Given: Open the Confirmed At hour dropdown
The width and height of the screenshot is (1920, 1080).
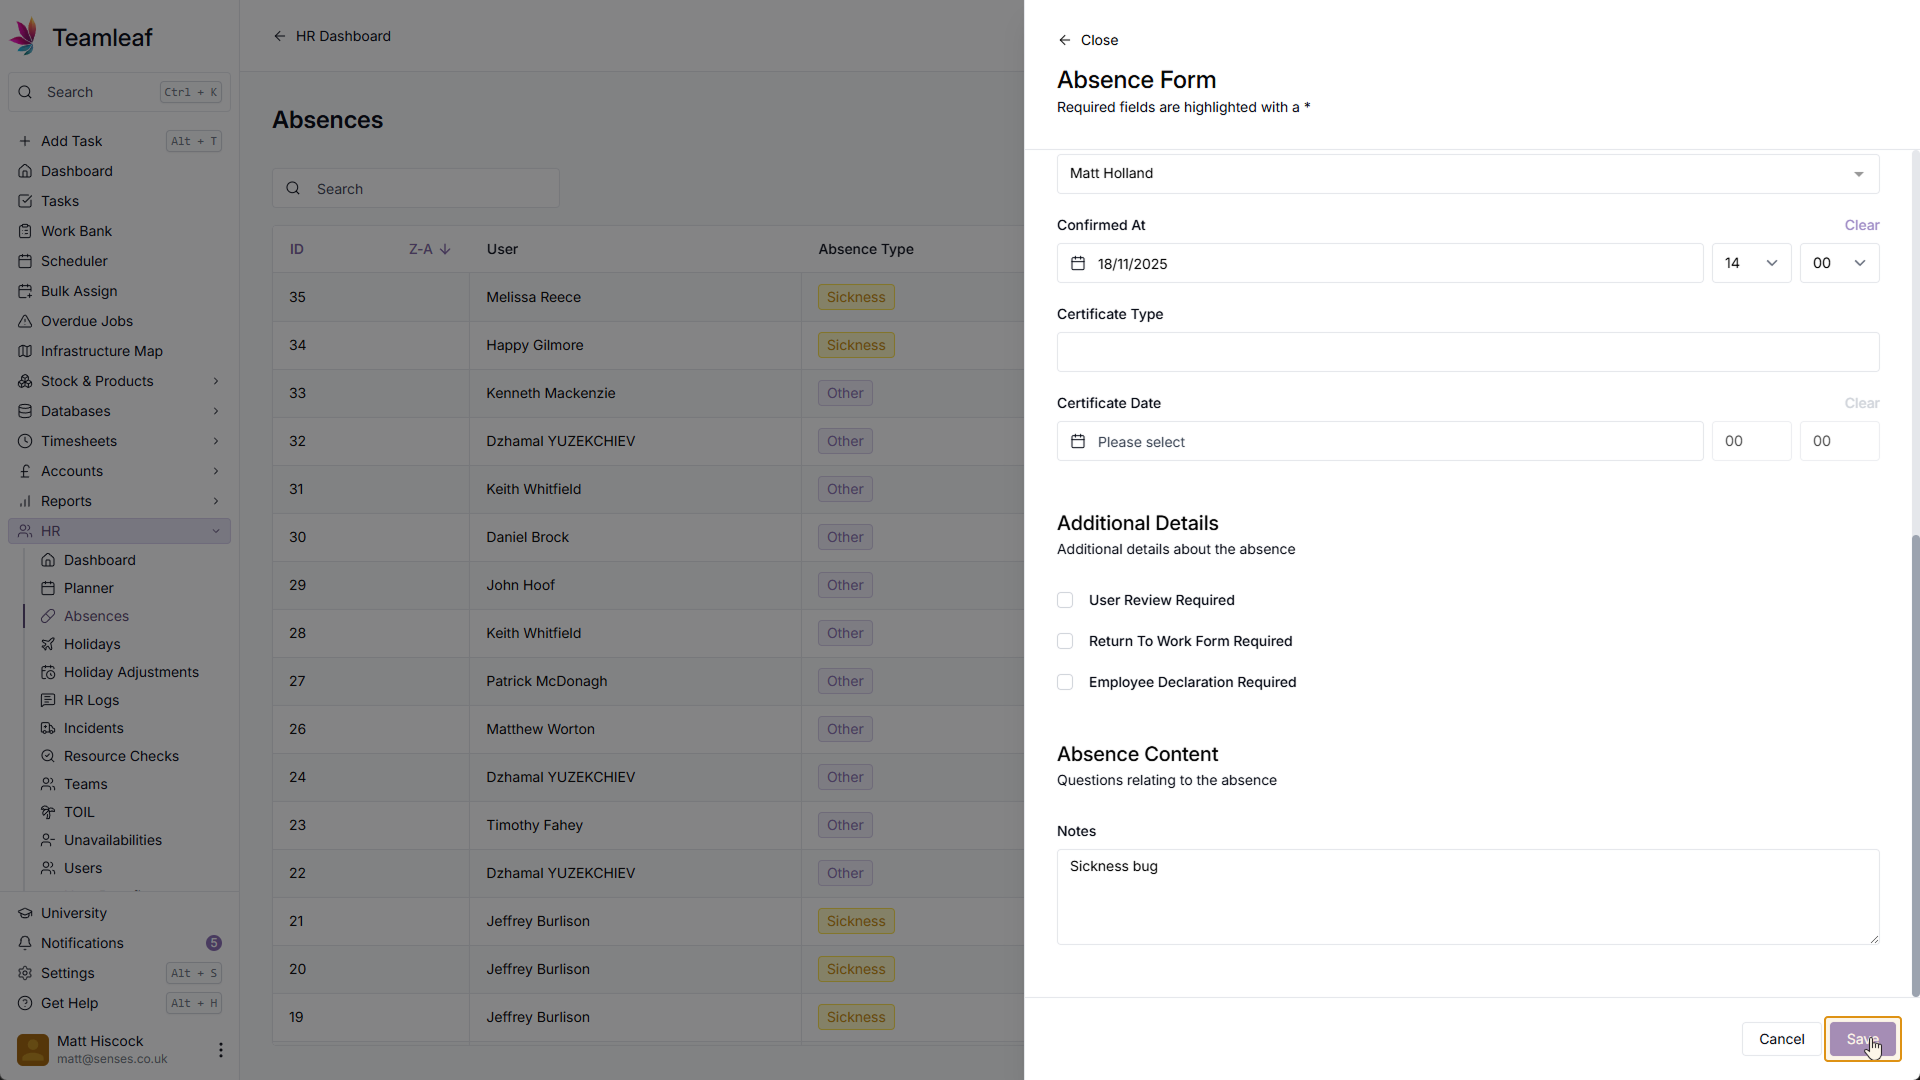Looking at the screenshot, I should point(1751,264).
